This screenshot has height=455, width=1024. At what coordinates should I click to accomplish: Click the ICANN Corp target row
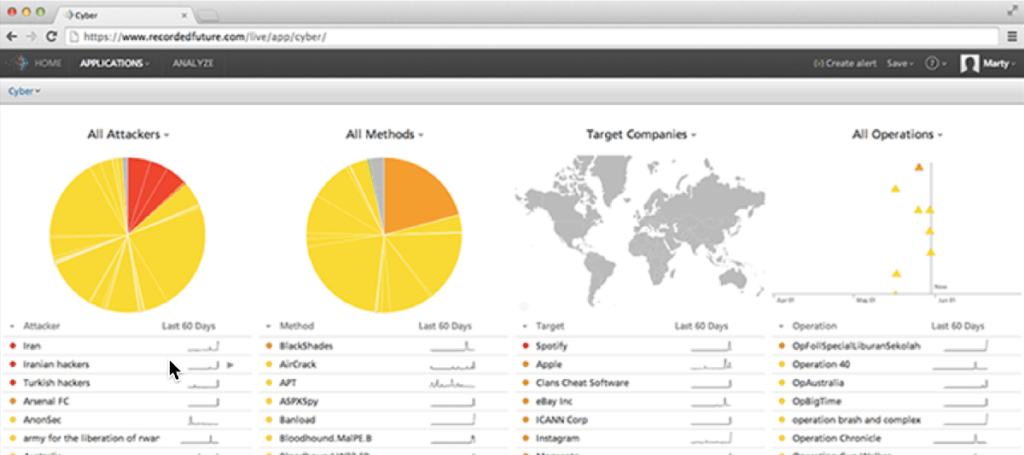click(641, 420)
